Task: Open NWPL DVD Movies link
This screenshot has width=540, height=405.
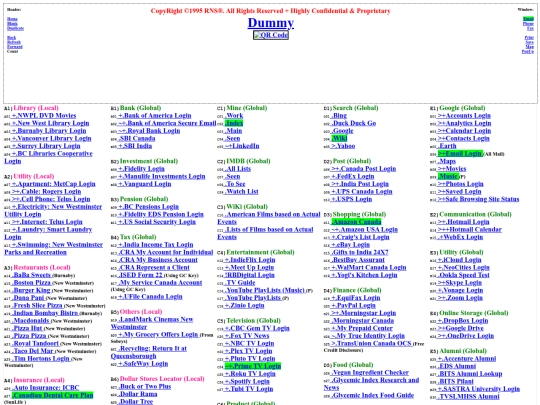Action: click(44, 116)
